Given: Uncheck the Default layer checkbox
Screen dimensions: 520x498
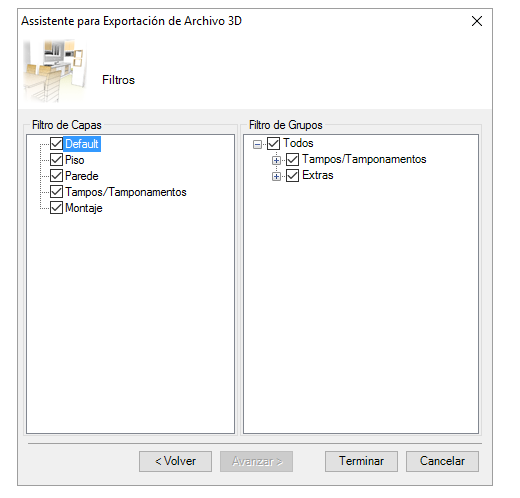Looking at the screenshot, I should click(x=56, y=144).
